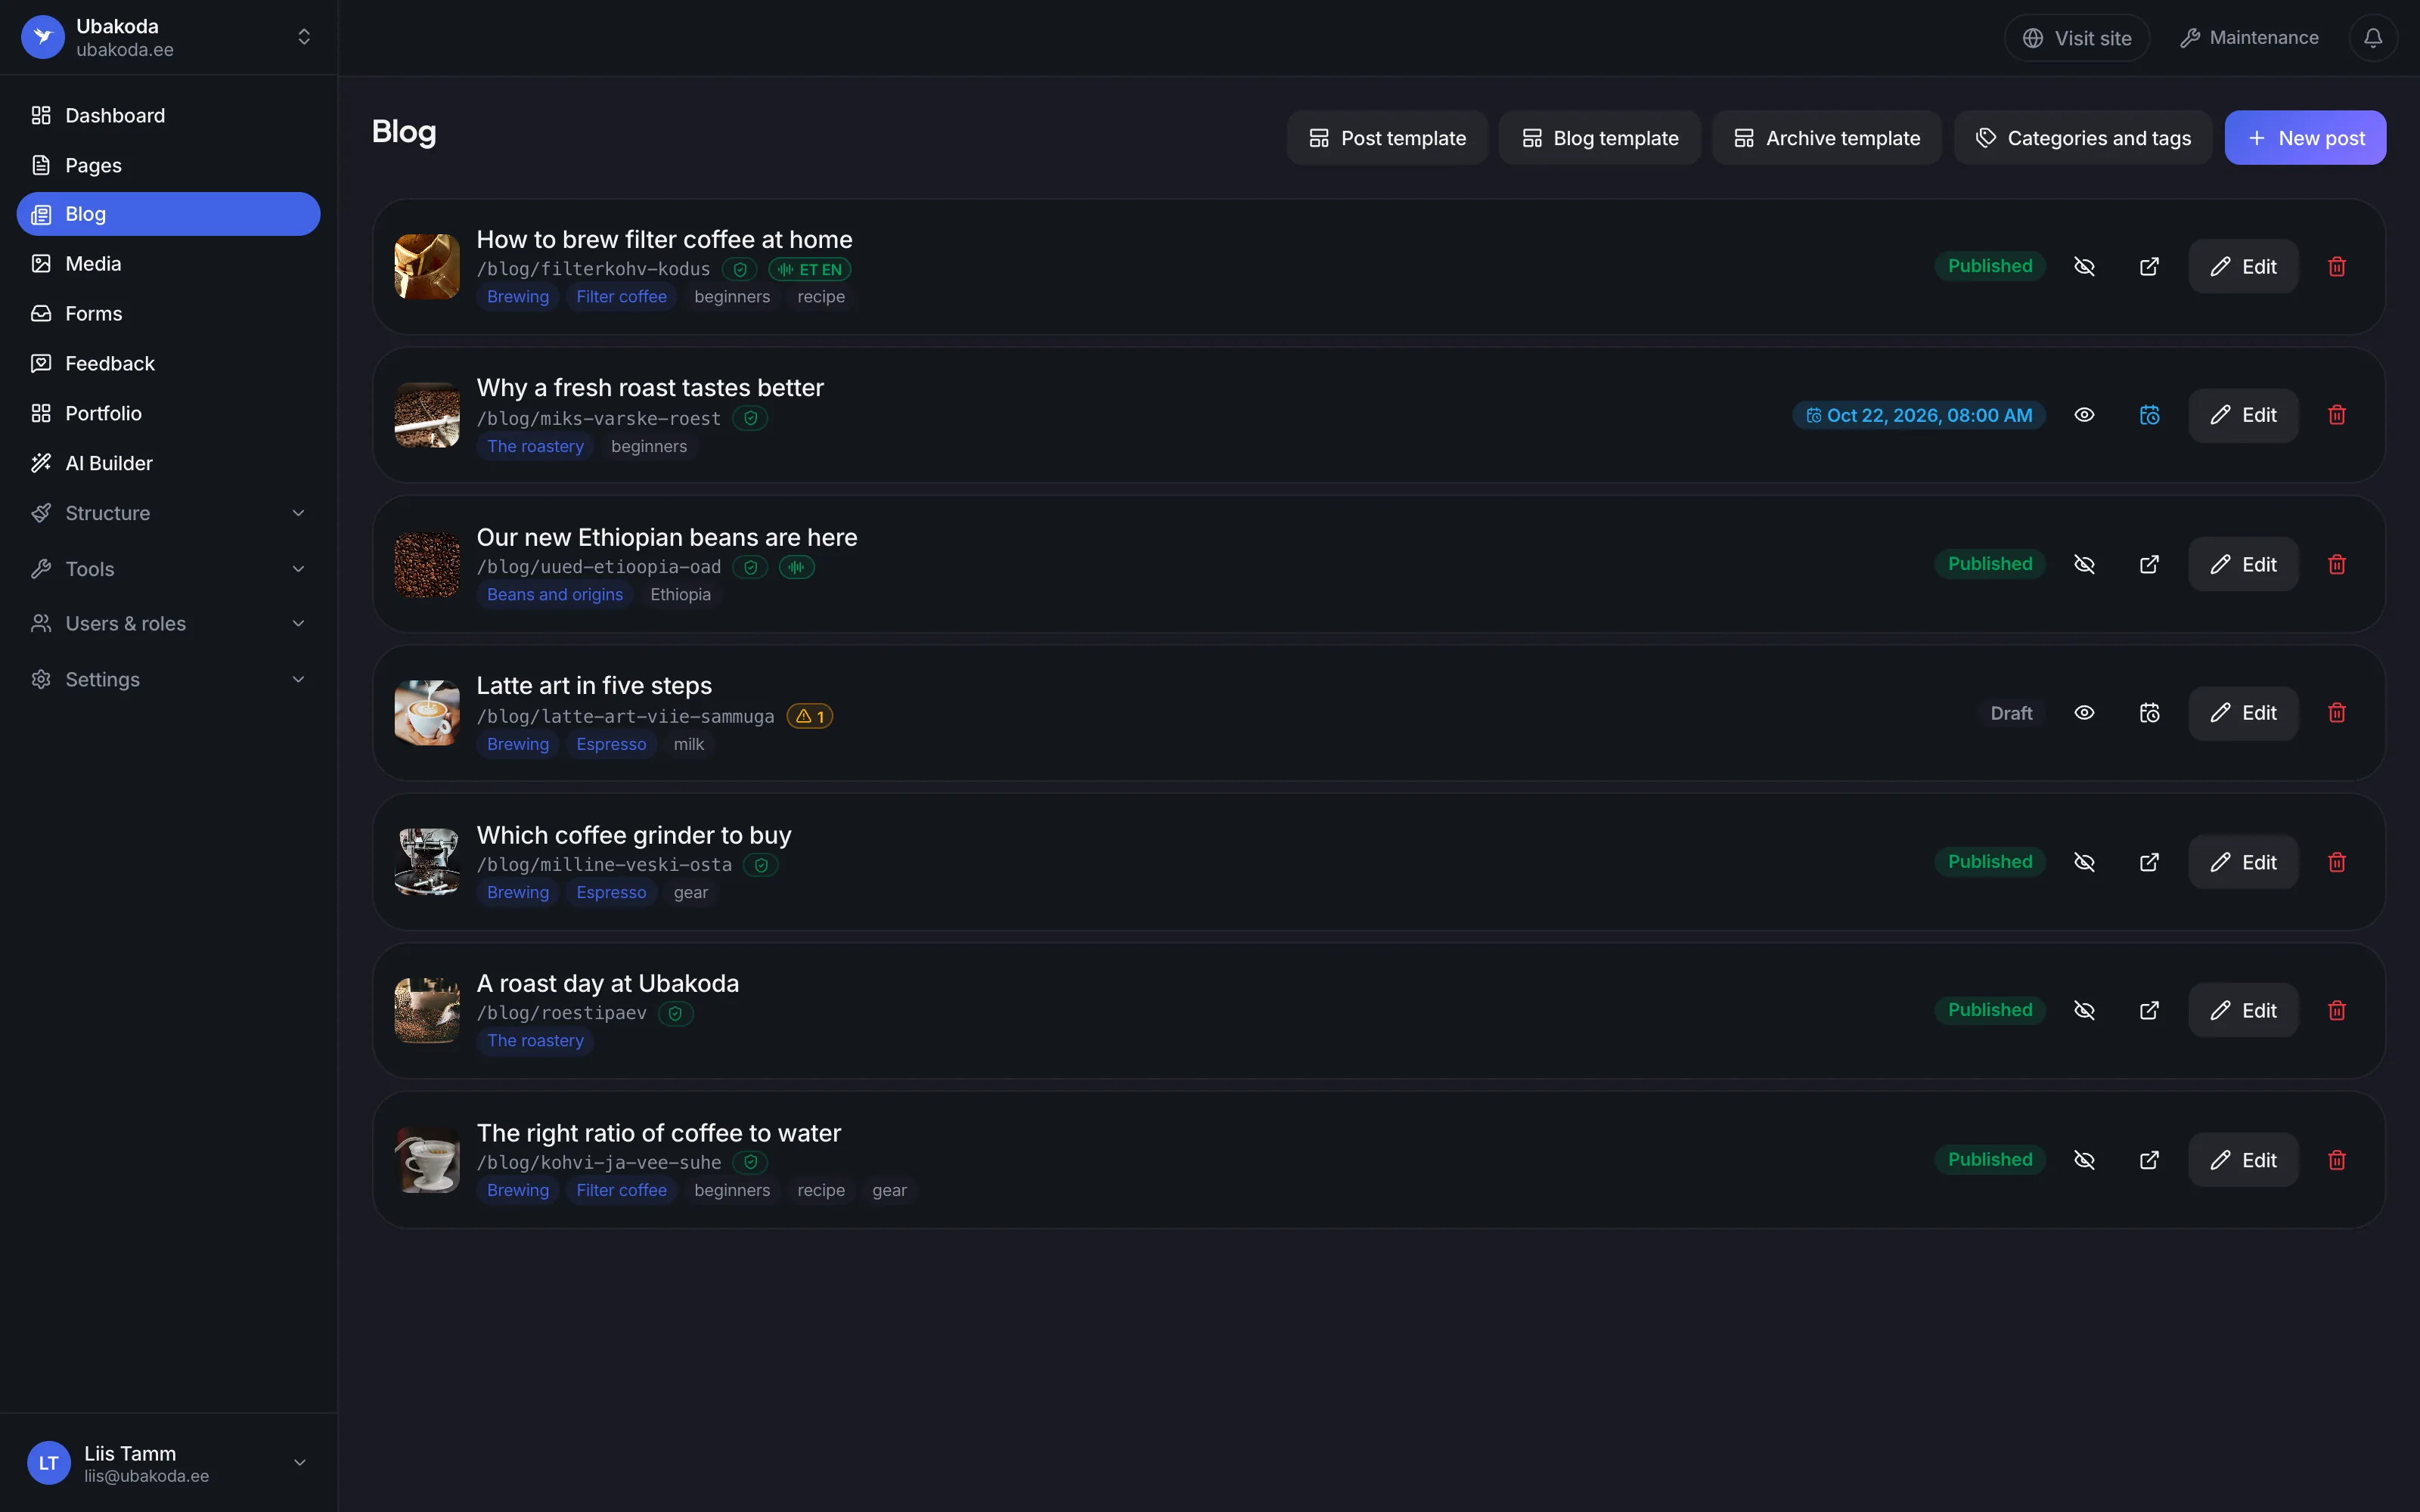The image size is (2420, 1512).
Task: Click the ET EN translation badge
Action: [810, 269]
